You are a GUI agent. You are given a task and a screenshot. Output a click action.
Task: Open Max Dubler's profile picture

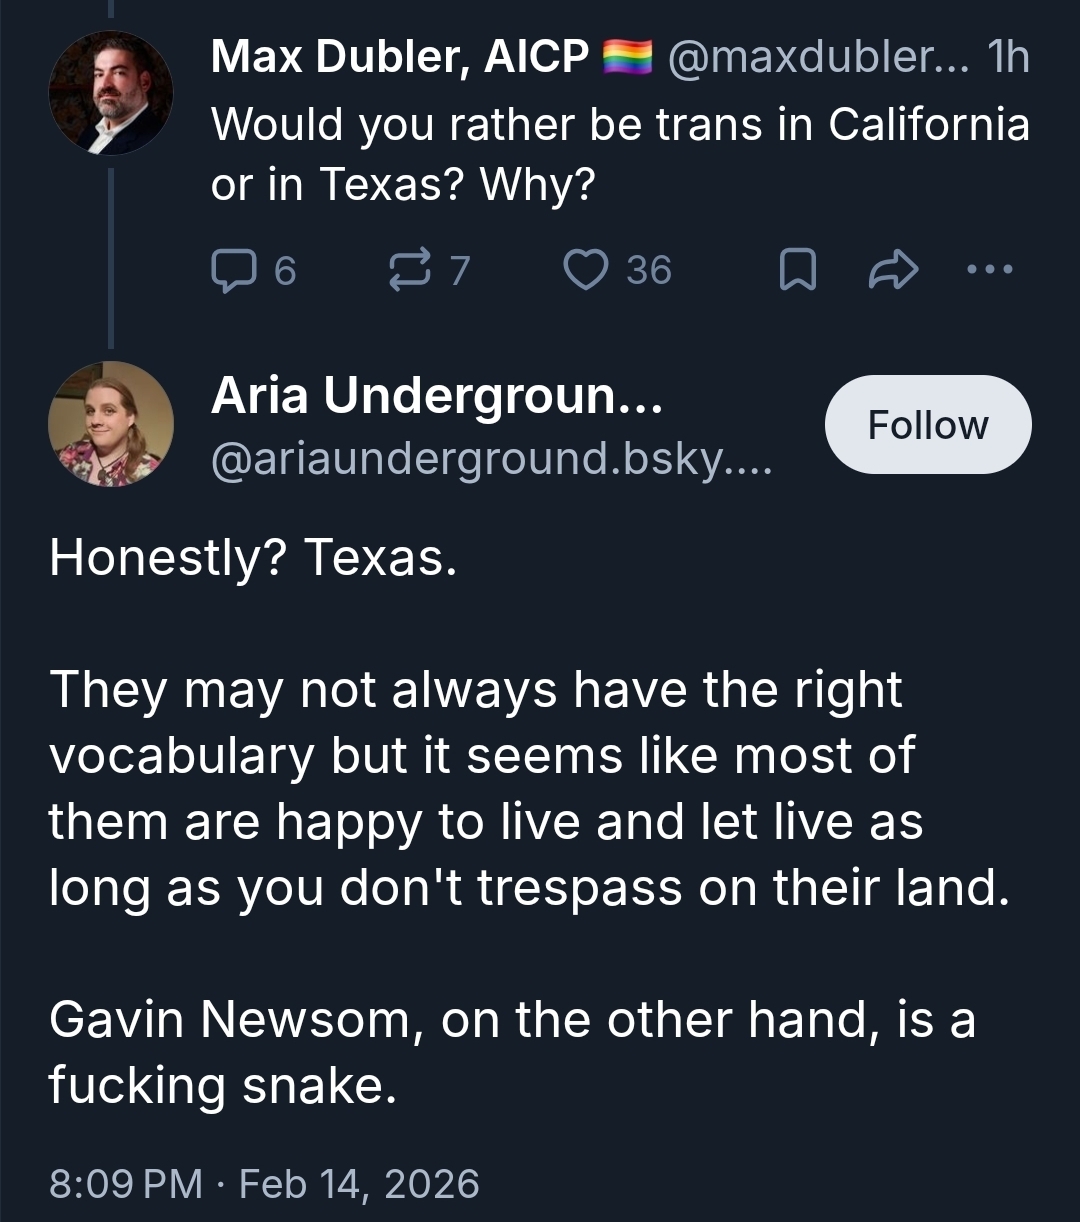pos(110,93)
